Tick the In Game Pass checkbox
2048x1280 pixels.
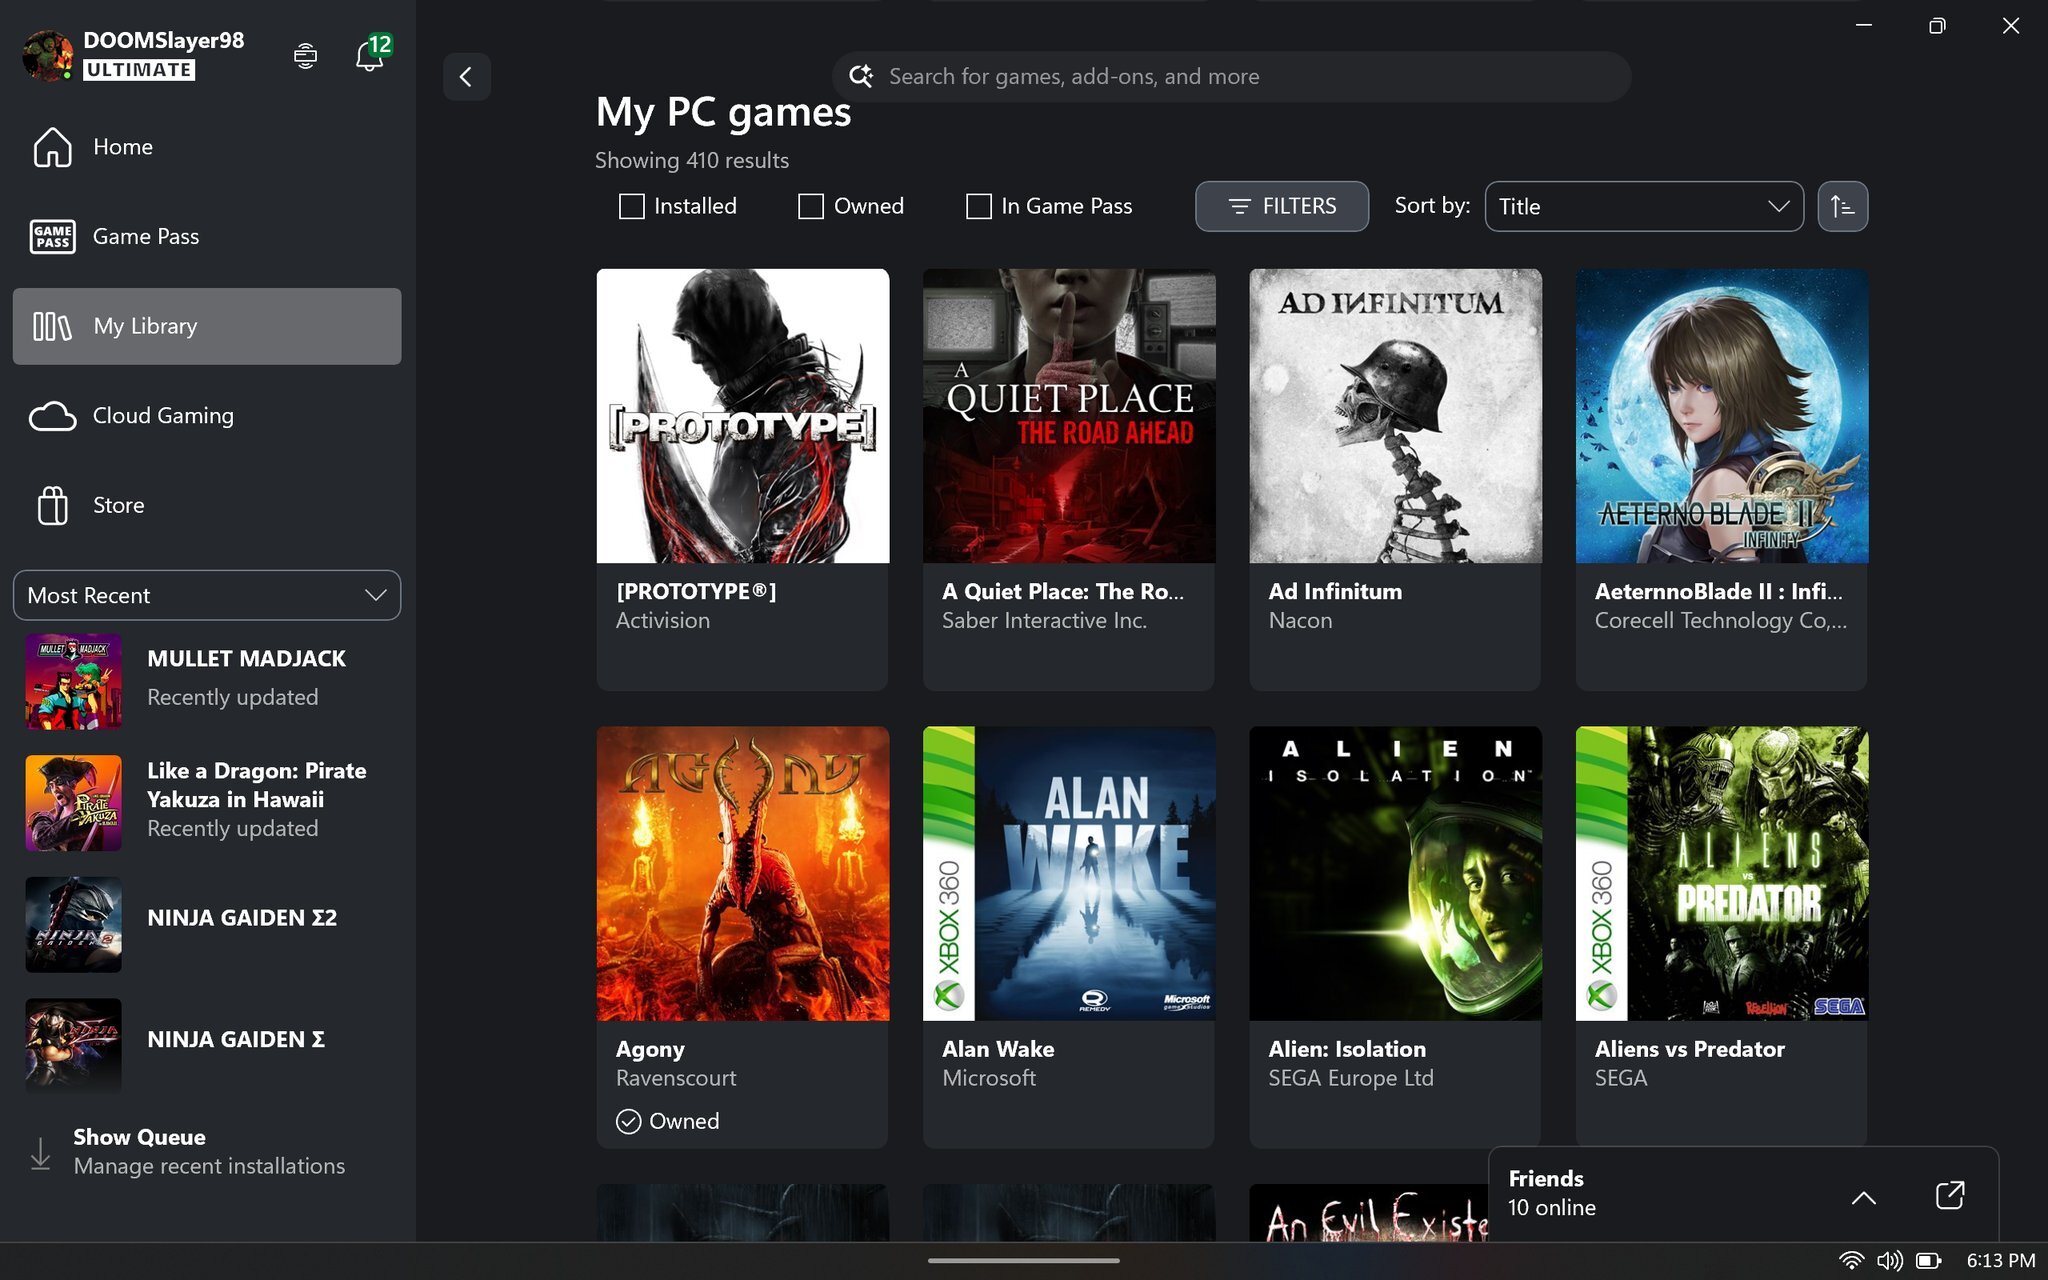tap(978, 206)
